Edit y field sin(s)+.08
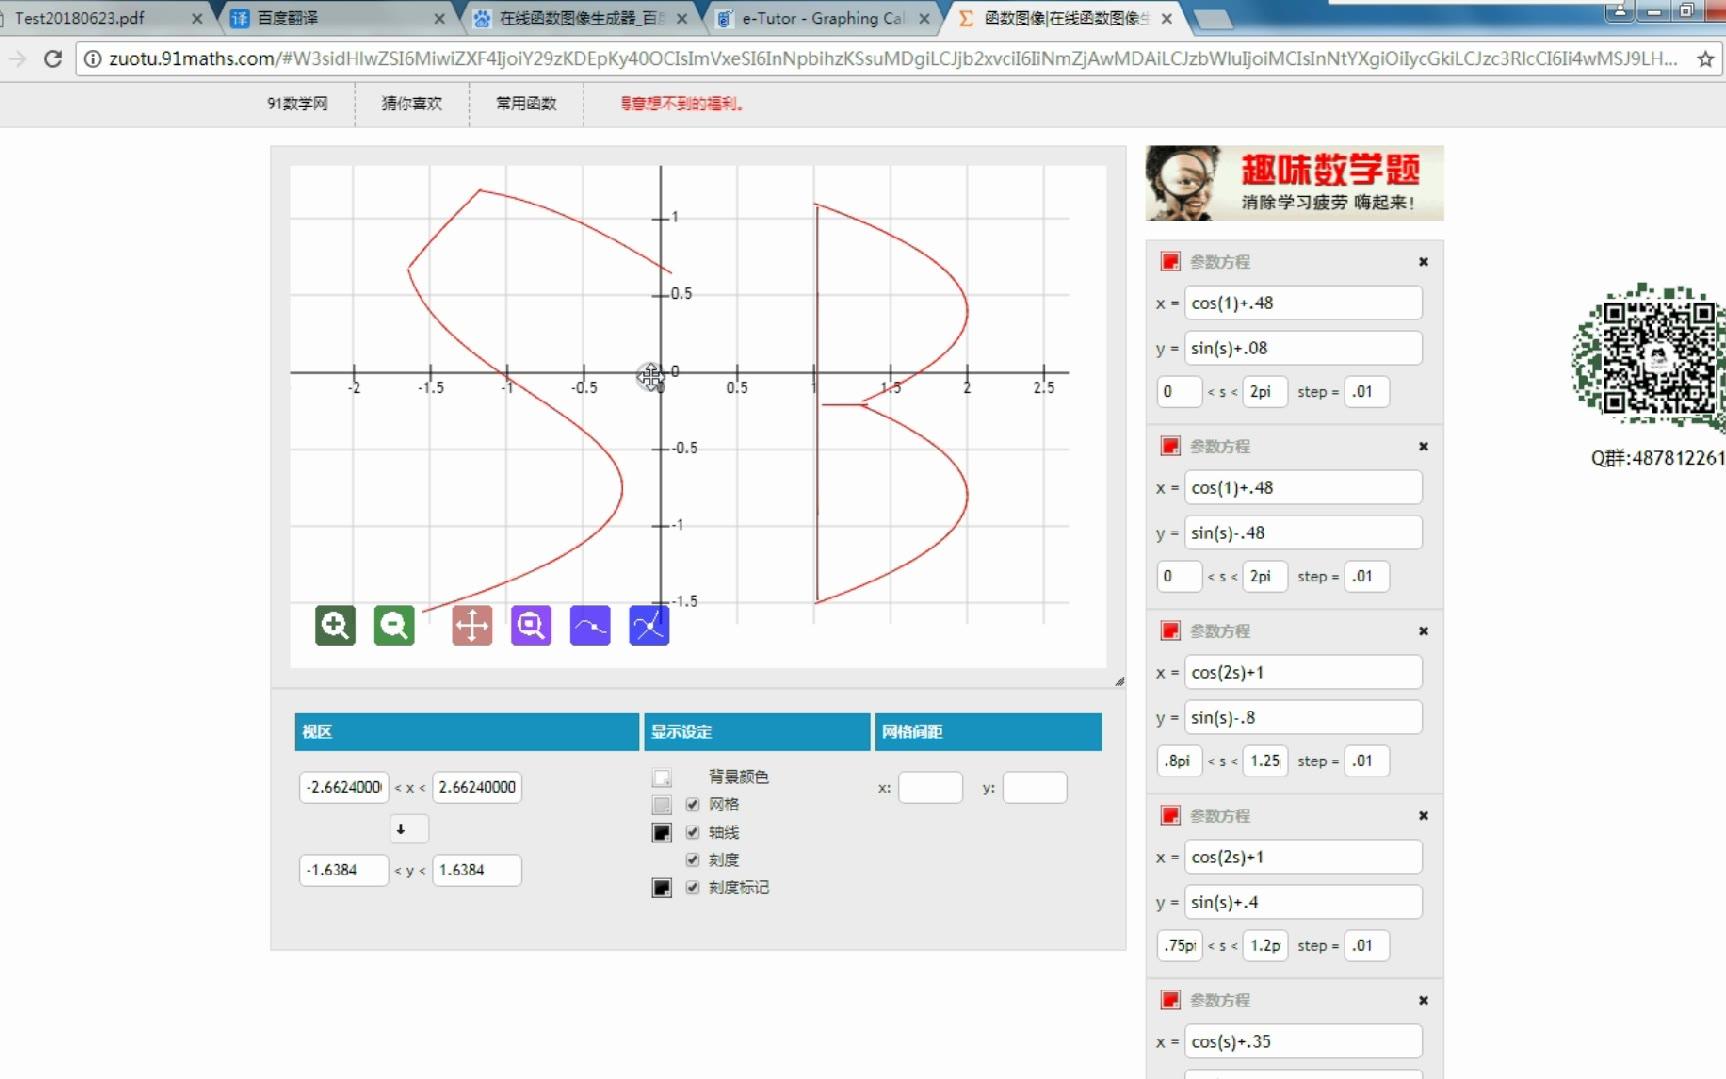This screenshot has width=1726, height=1079. click(x=1303, y=348)
